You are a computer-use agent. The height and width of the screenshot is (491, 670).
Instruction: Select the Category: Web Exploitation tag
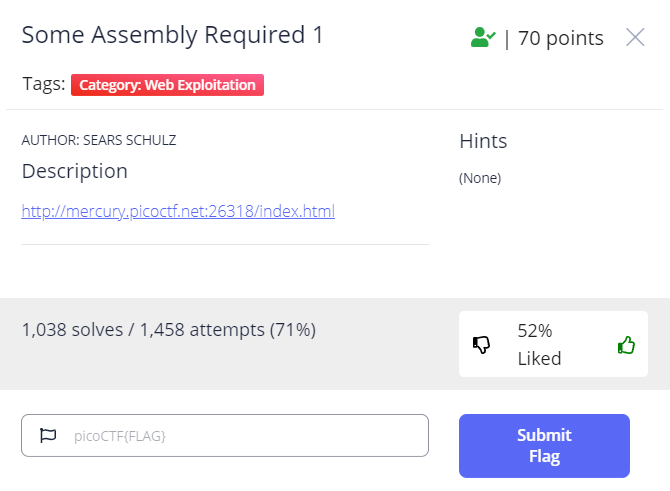click(167, 85)
